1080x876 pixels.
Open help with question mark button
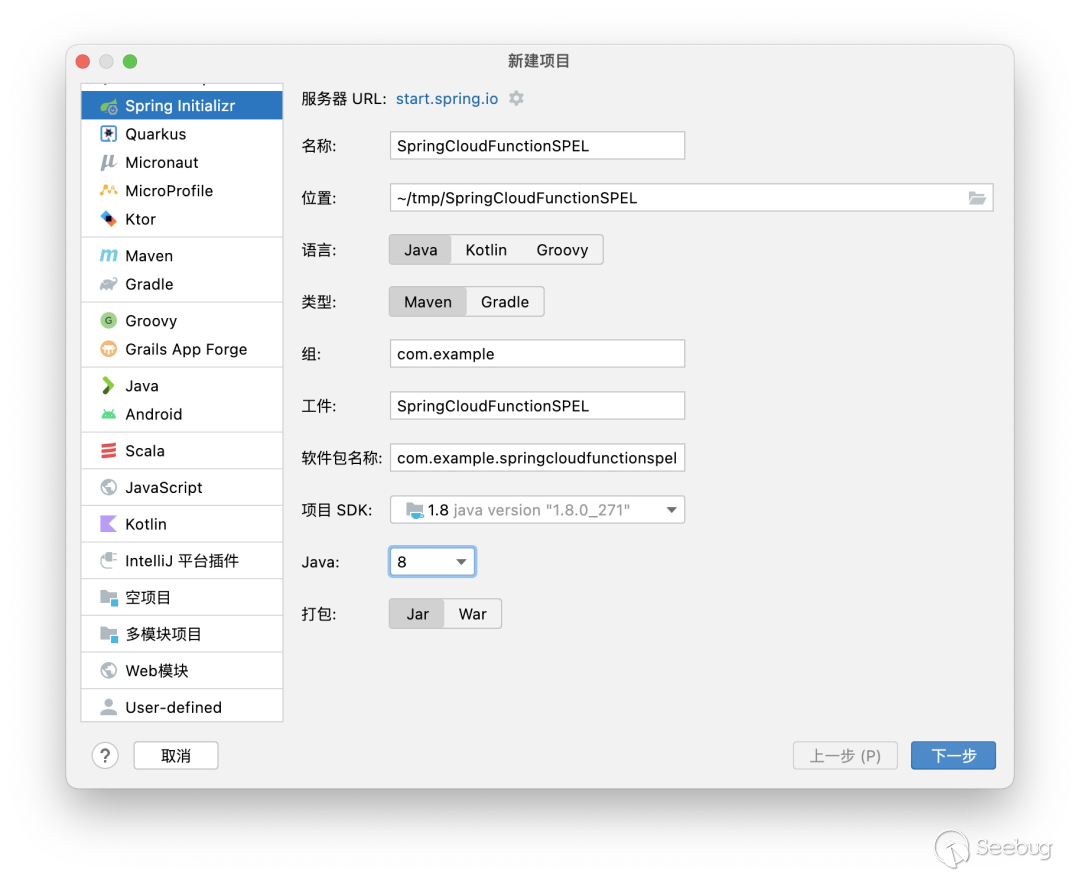click(x=105, y=755)
